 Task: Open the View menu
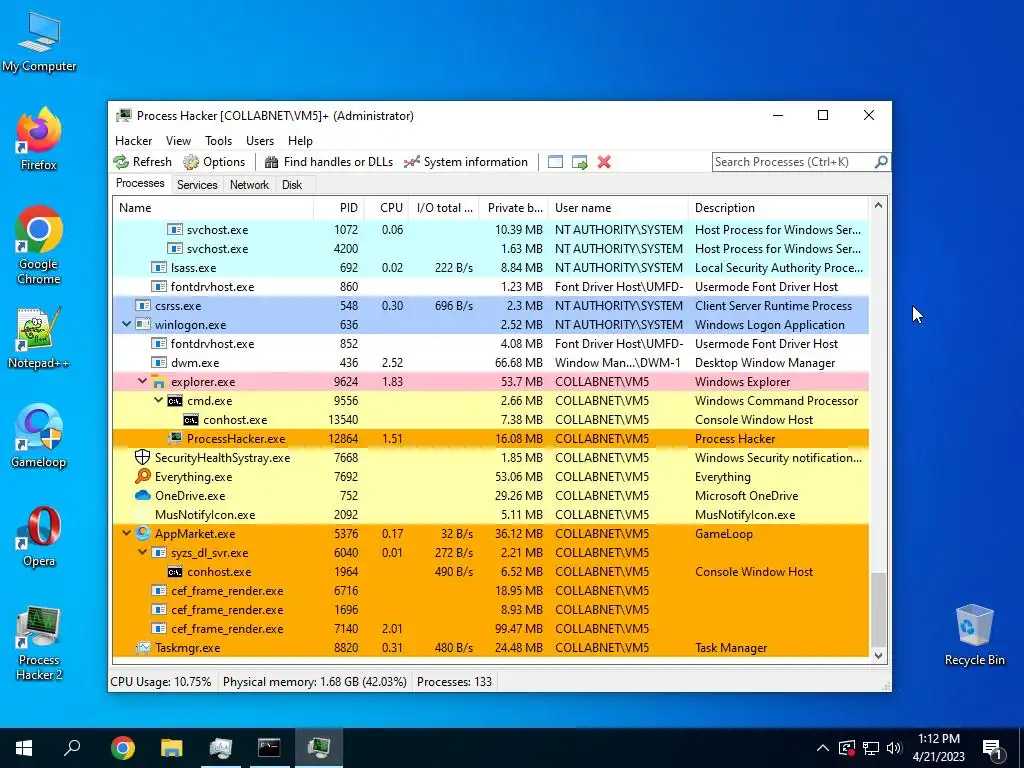coord(178,141)
